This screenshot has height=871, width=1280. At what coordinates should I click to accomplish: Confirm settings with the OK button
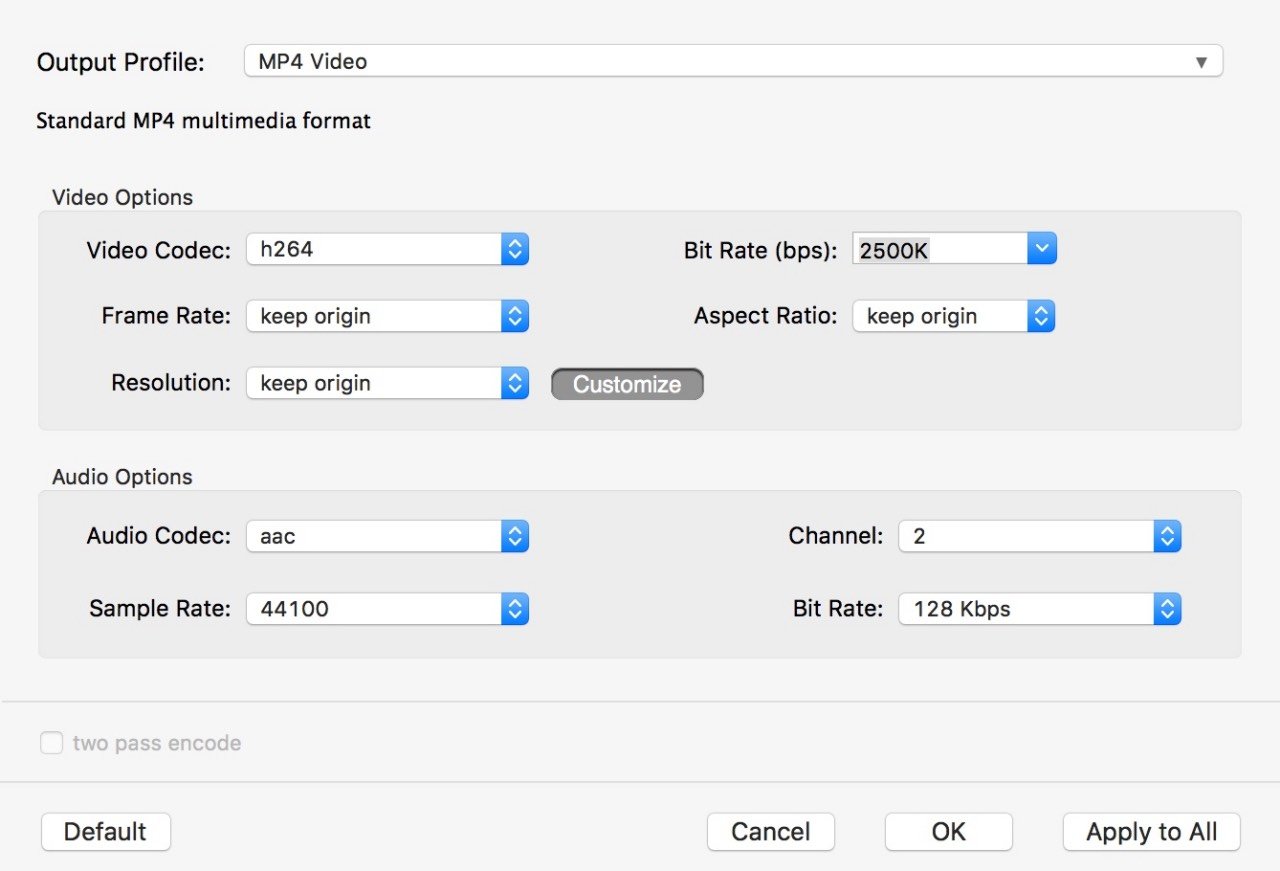948,832
